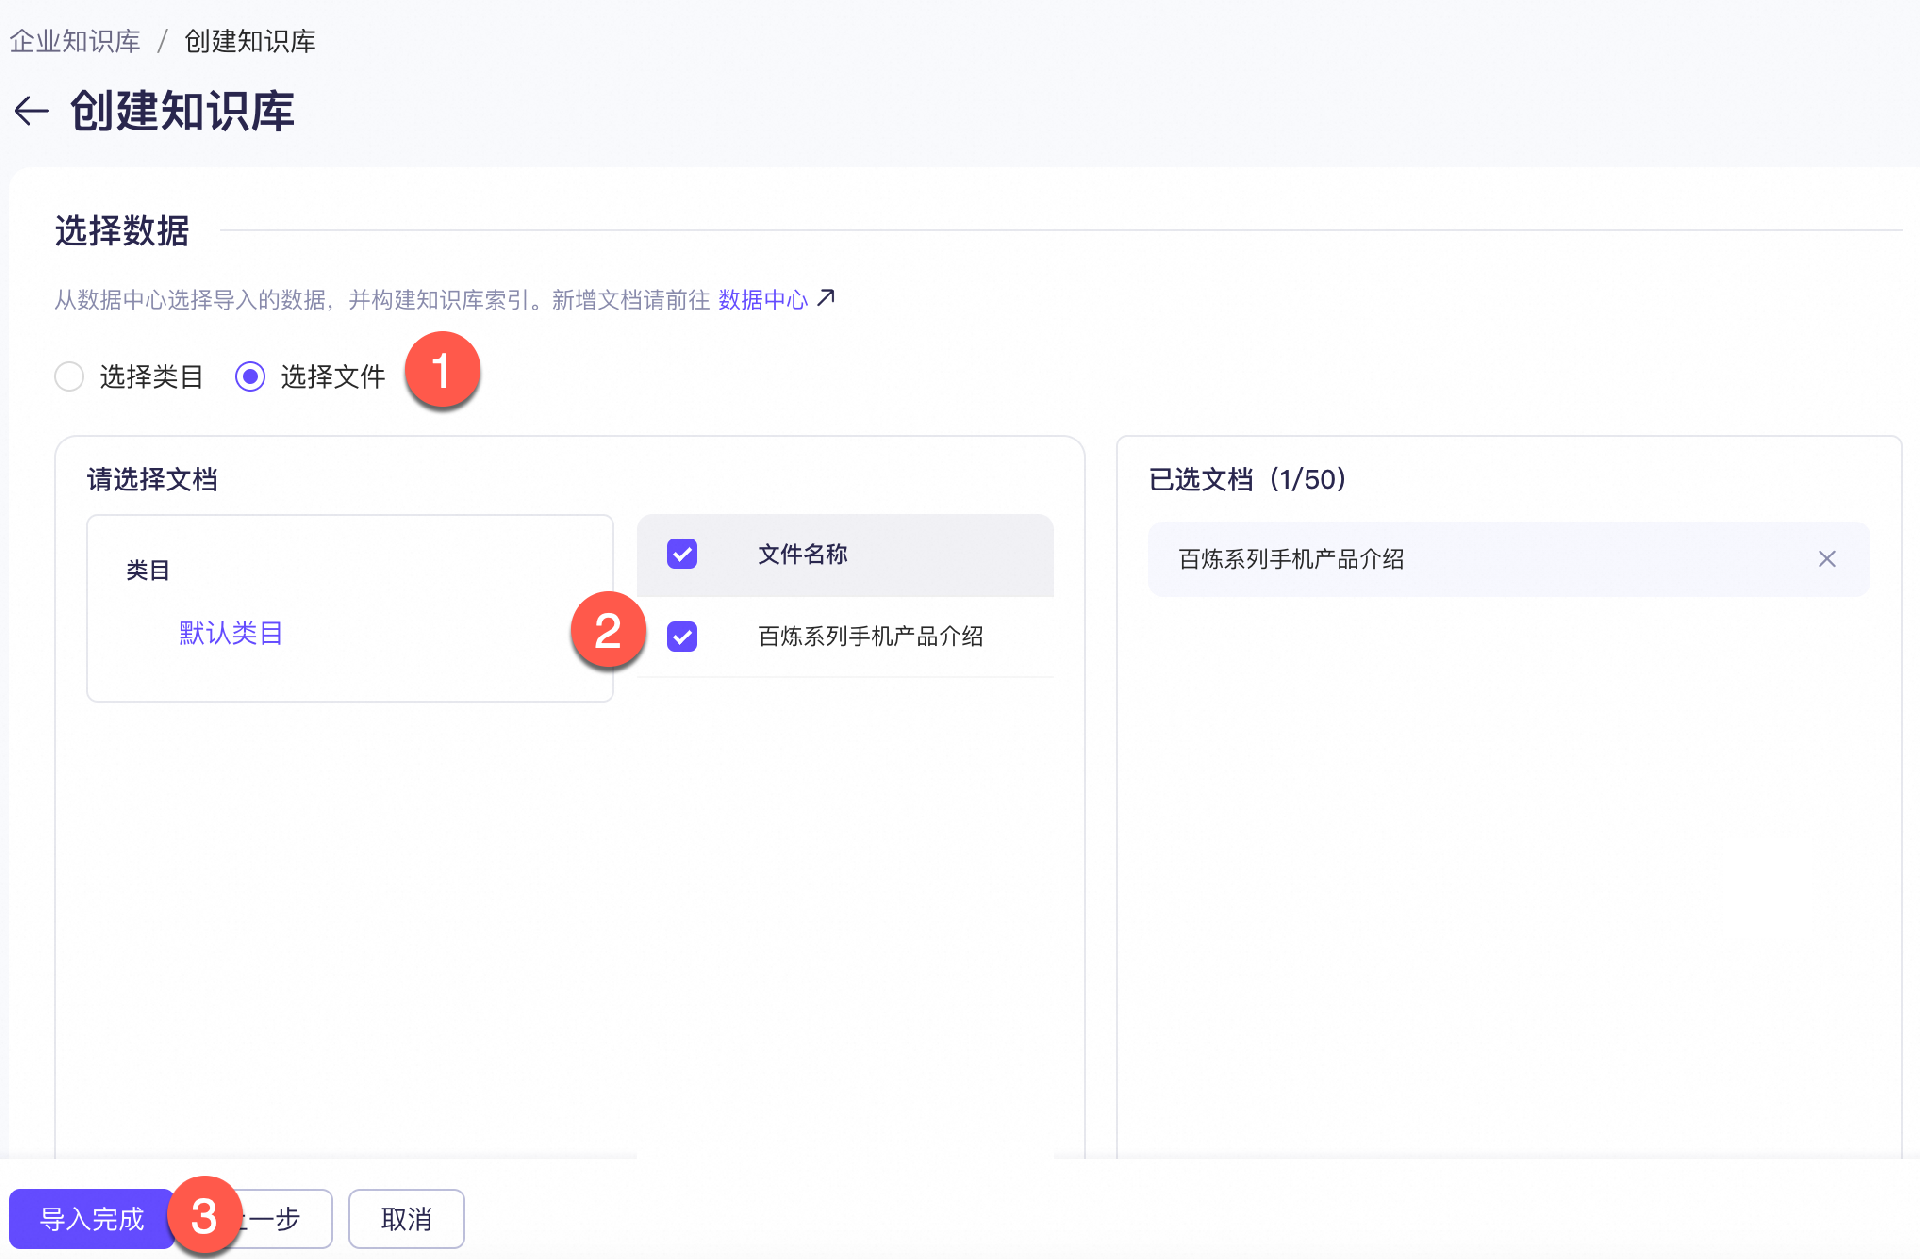
Task: Select the 选择文件 radio button
Action: pos(250,377)
